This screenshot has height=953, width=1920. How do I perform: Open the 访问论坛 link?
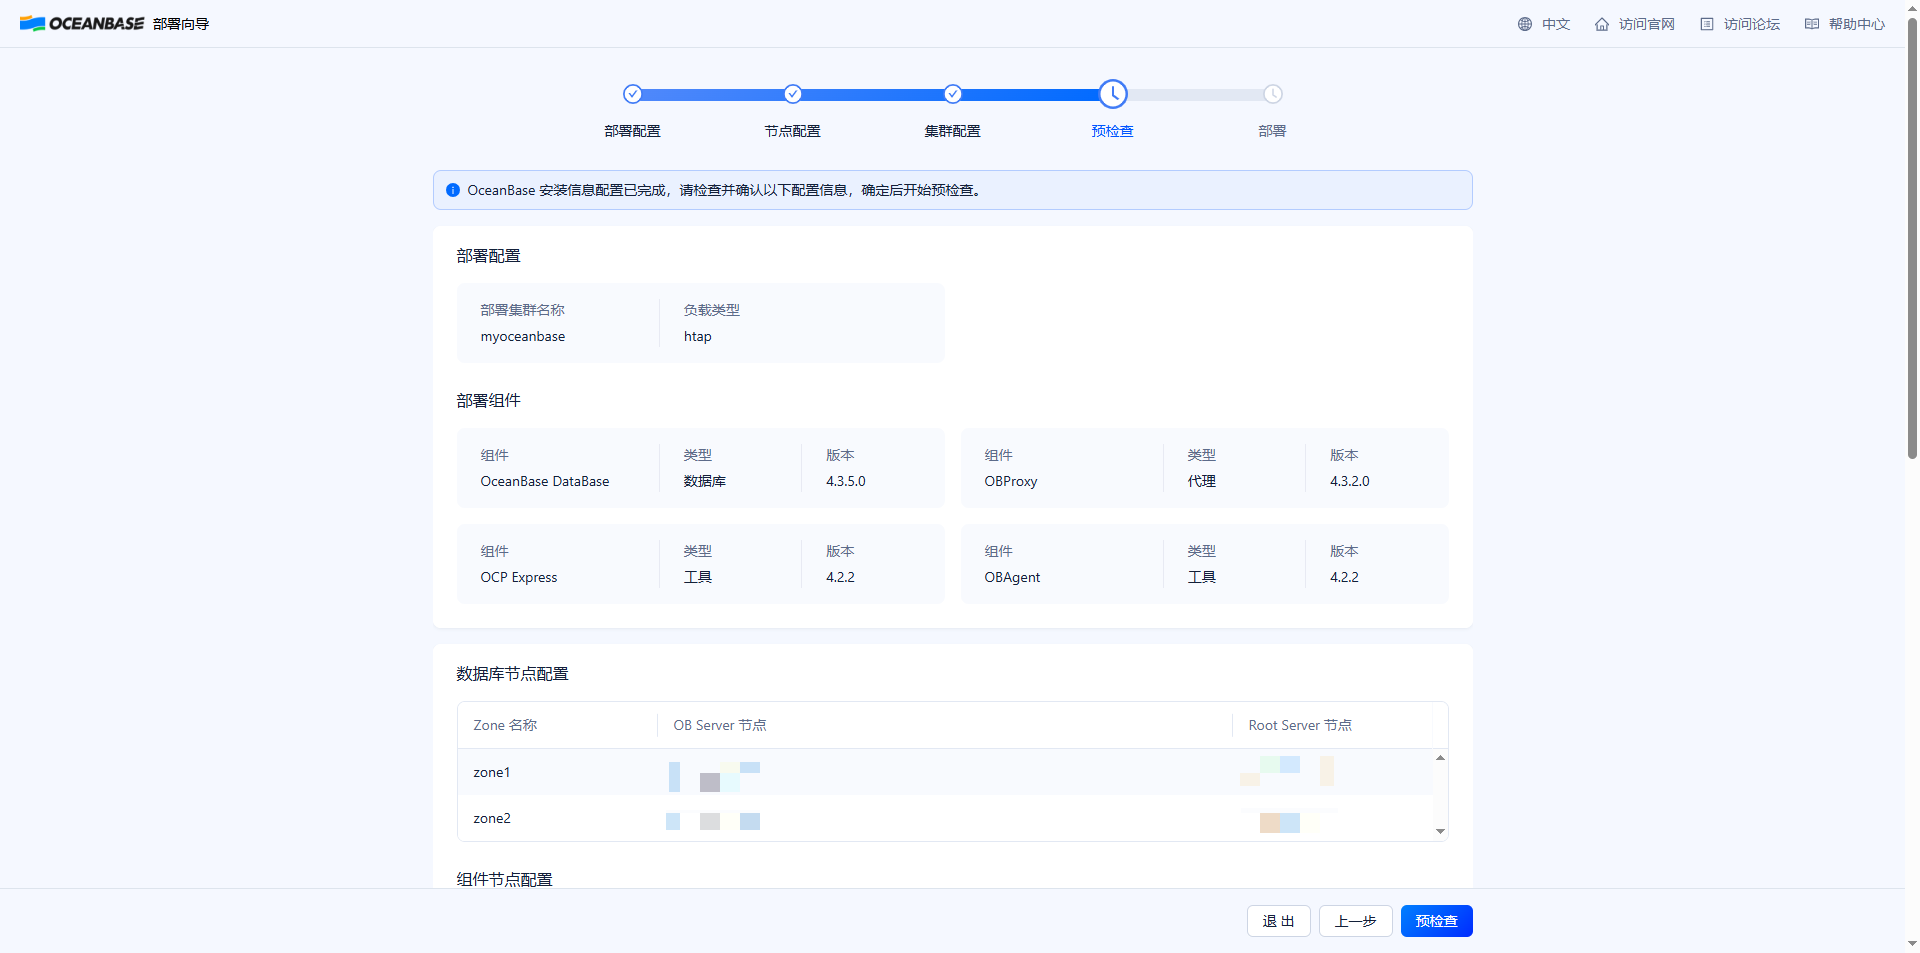[1751, 24]
